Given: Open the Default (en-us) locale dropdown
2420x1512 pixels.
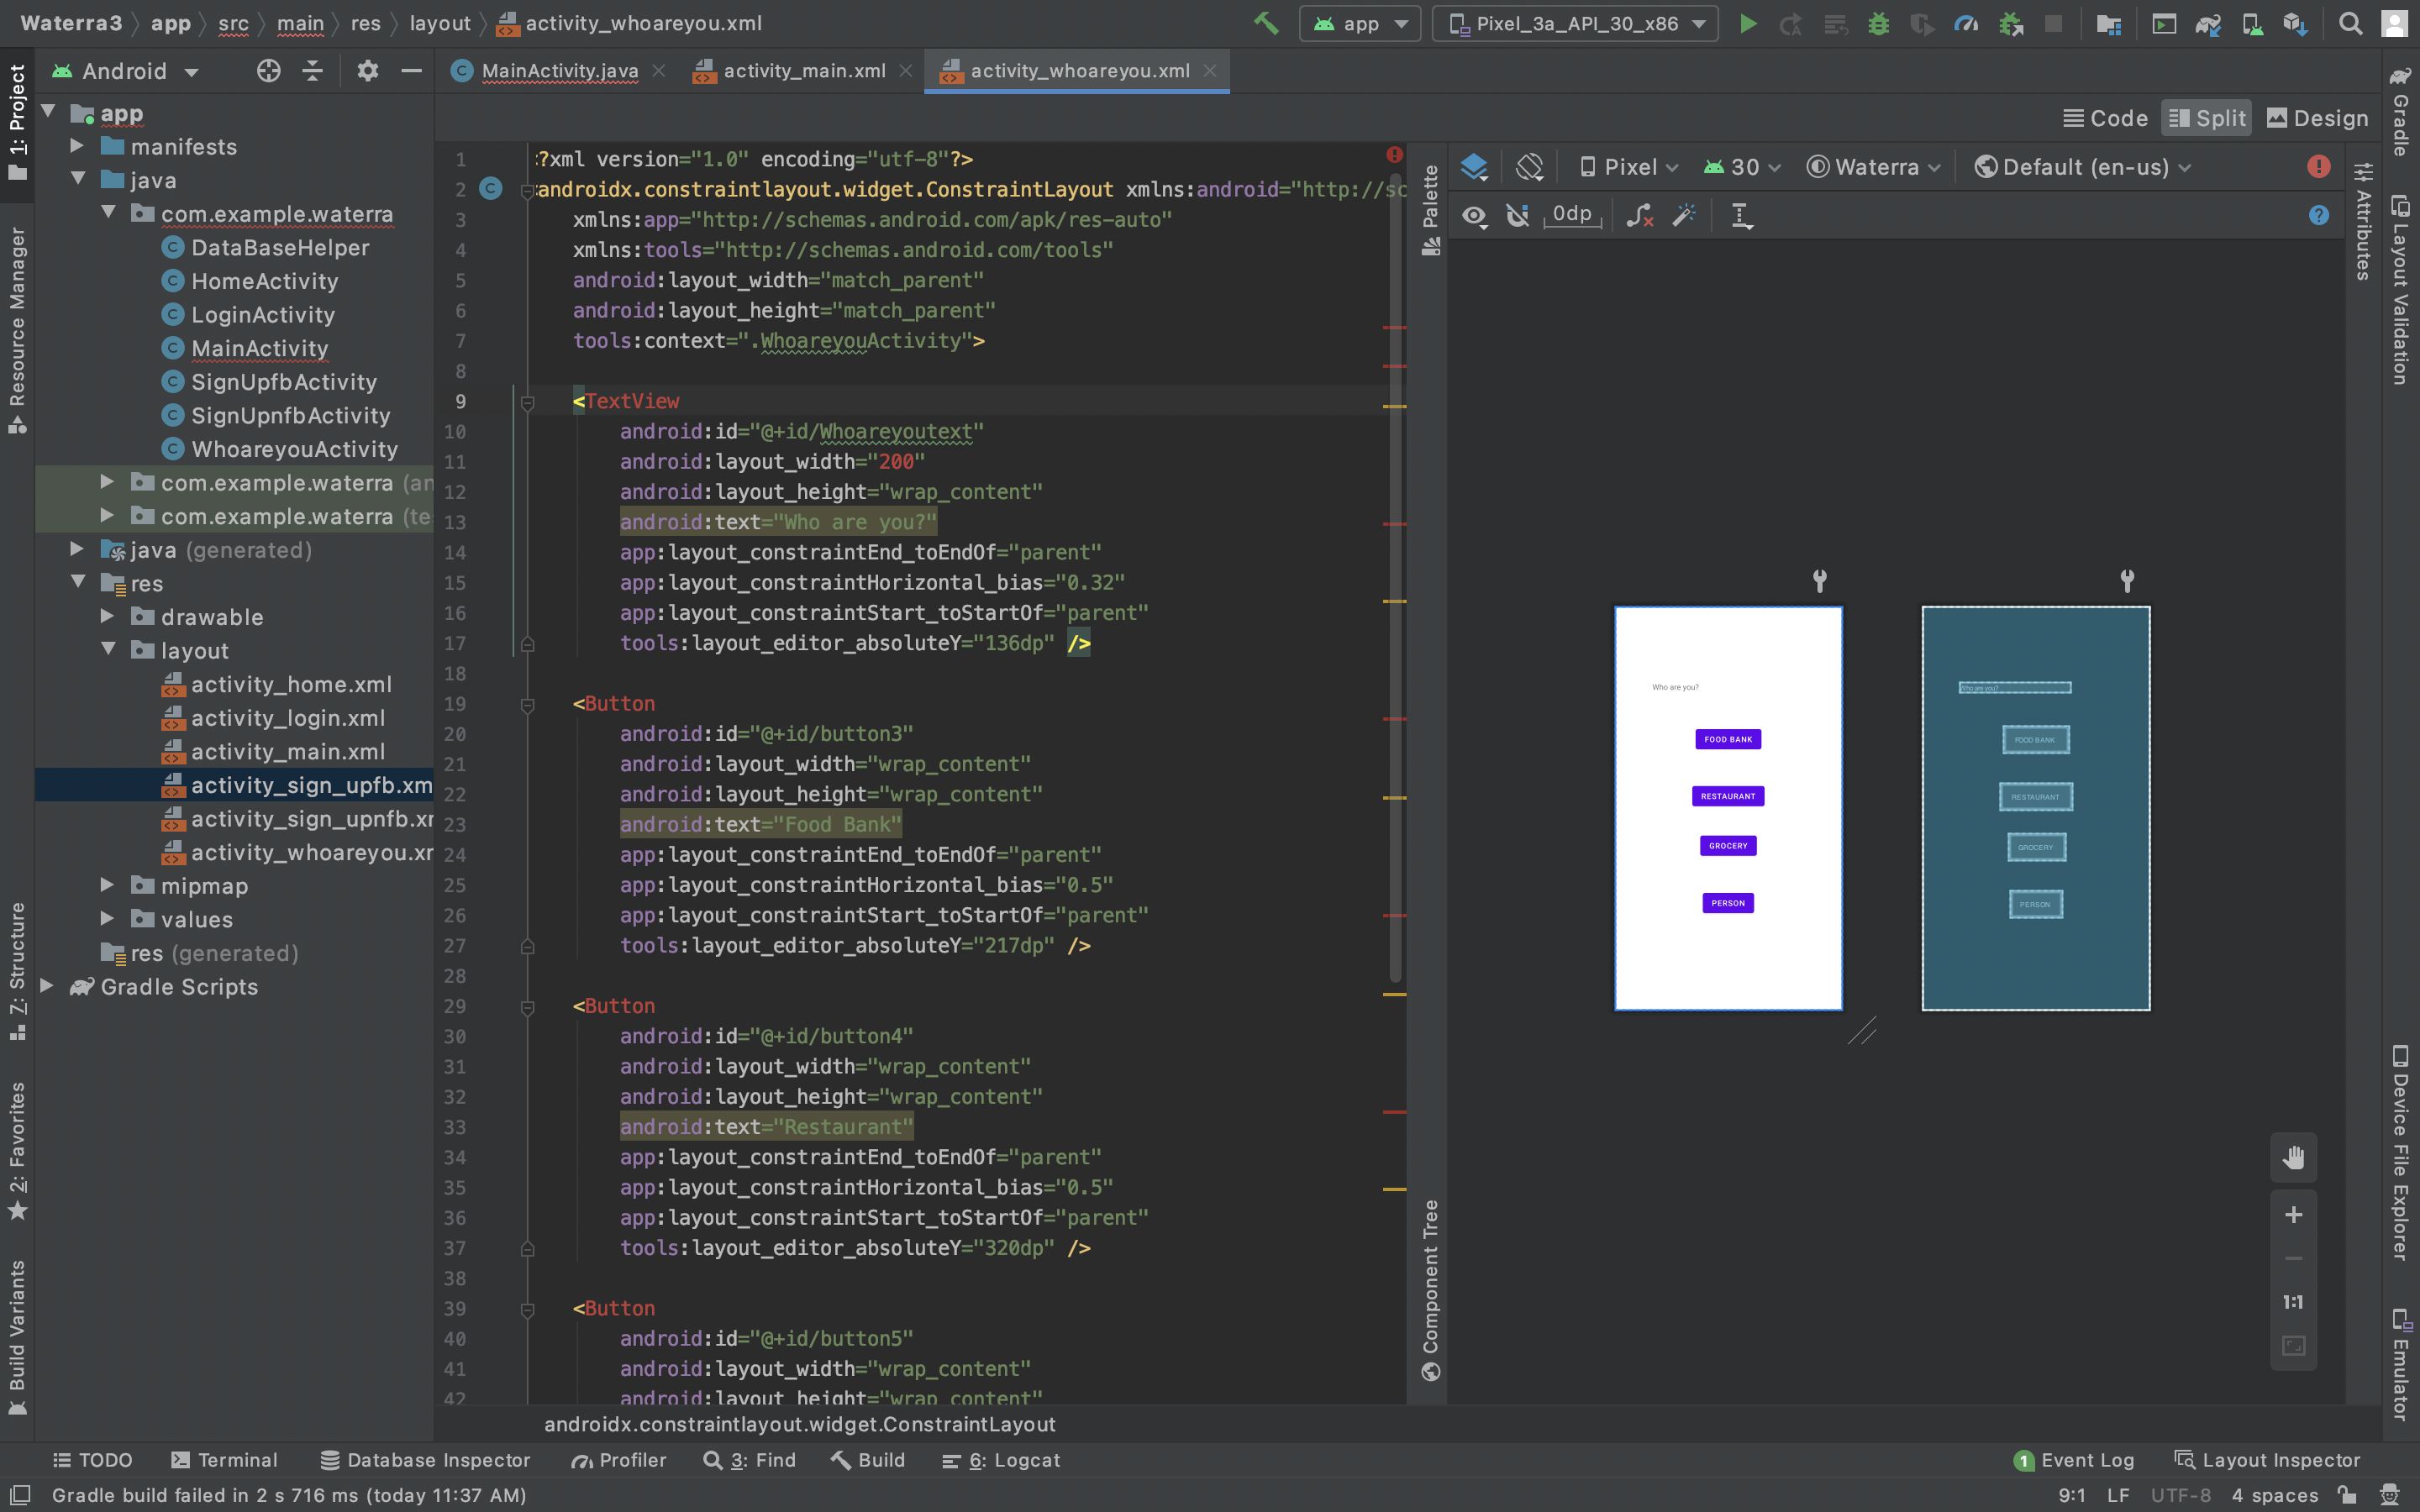Looking at the screenshot, I should point(2083,167).
